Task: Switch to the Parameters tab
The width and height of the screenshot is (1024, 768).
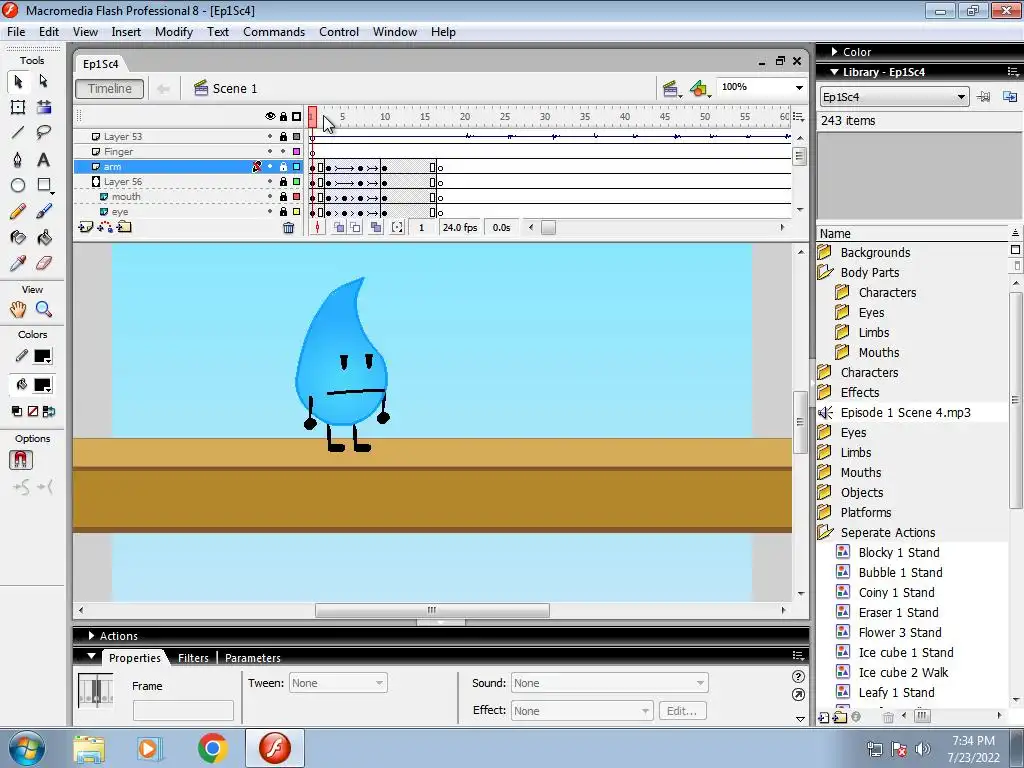Action: coord(253,658)
